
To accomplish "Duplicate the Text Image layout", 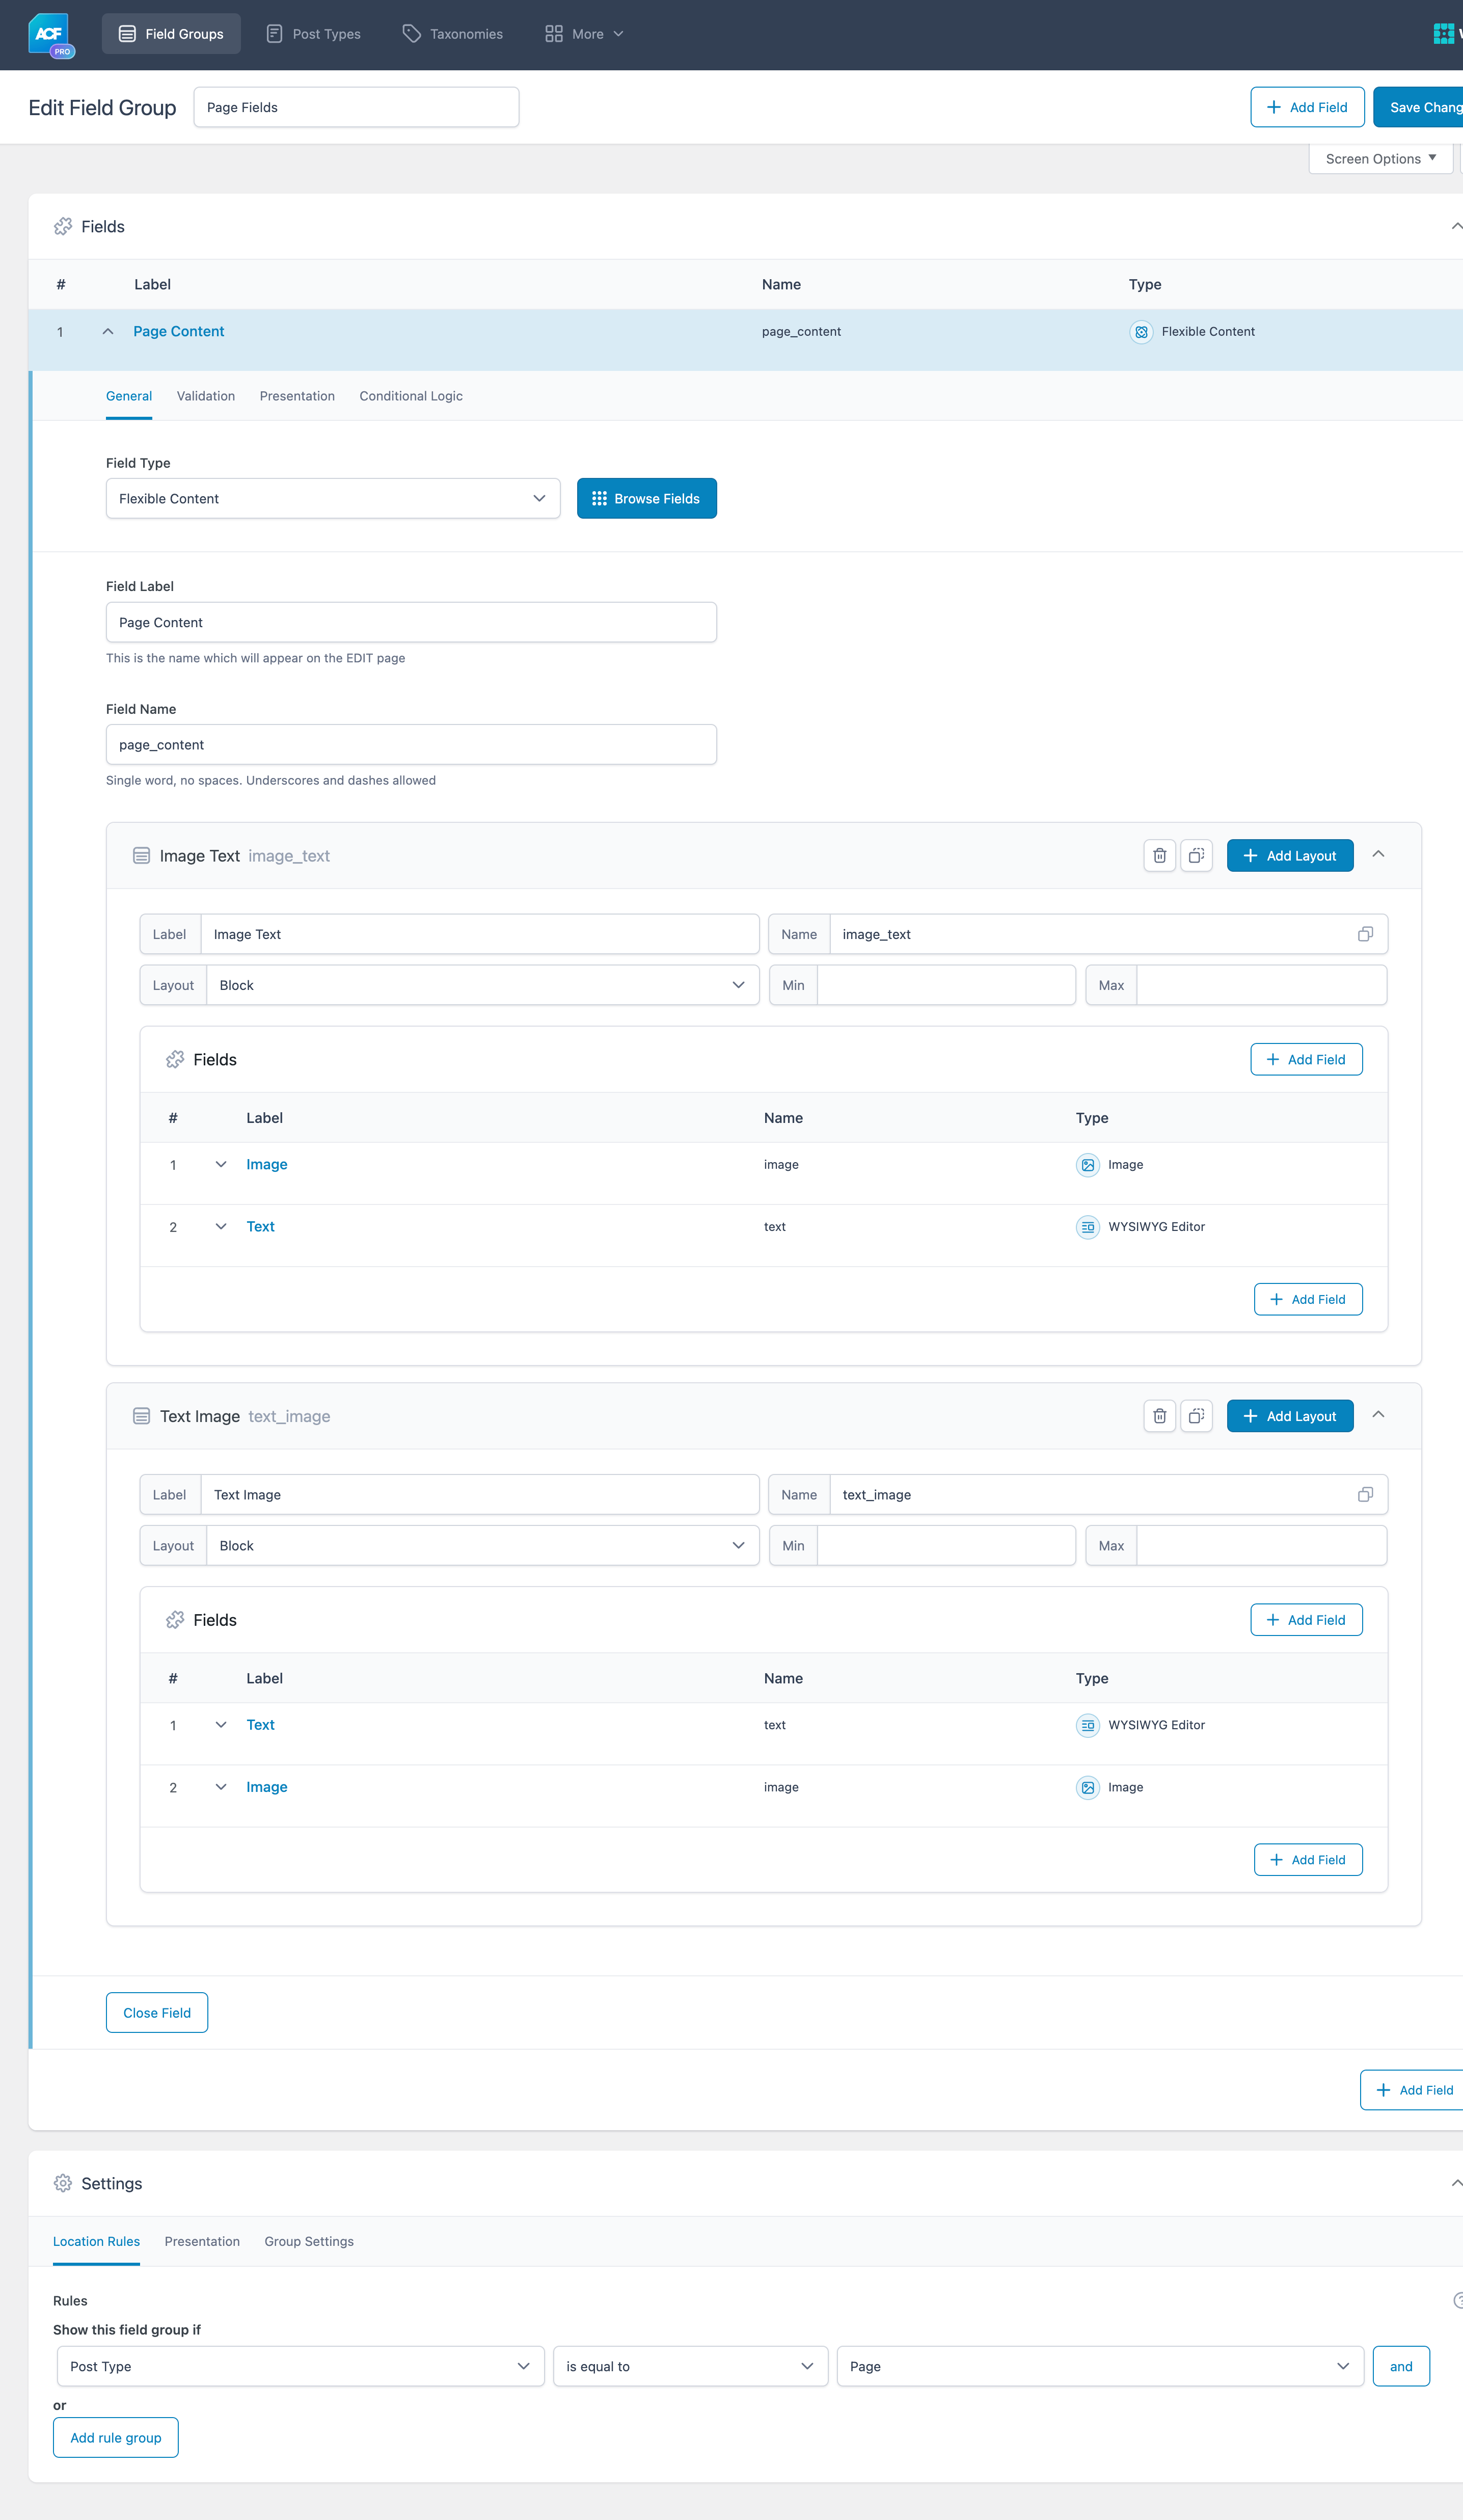I will 1196,1415.
